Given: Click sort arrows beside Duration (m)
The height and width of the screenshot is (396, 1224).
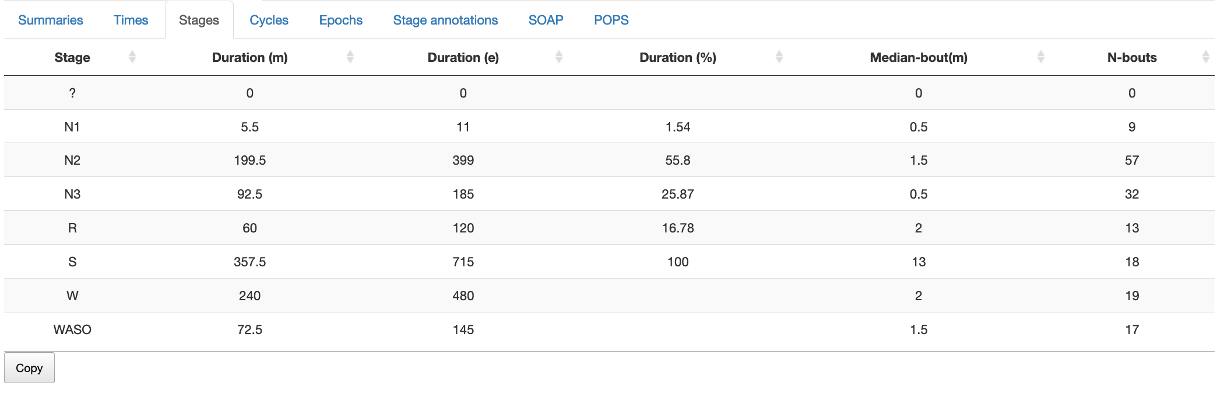Looking at the screenshot, I should point(350,58).
